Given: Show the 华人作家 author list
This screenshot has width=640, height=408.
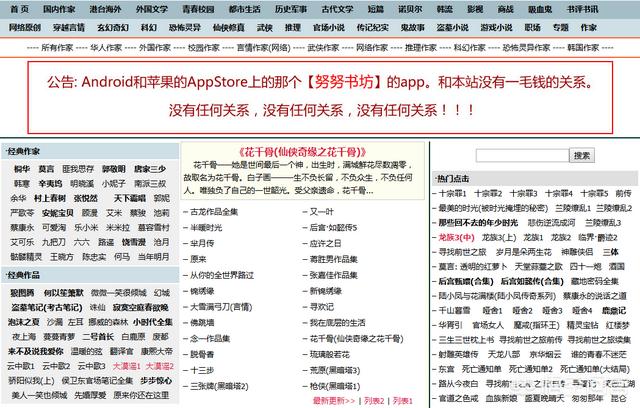Looking at the screenshot, I should pyautogui.click(x=106, y=48).
